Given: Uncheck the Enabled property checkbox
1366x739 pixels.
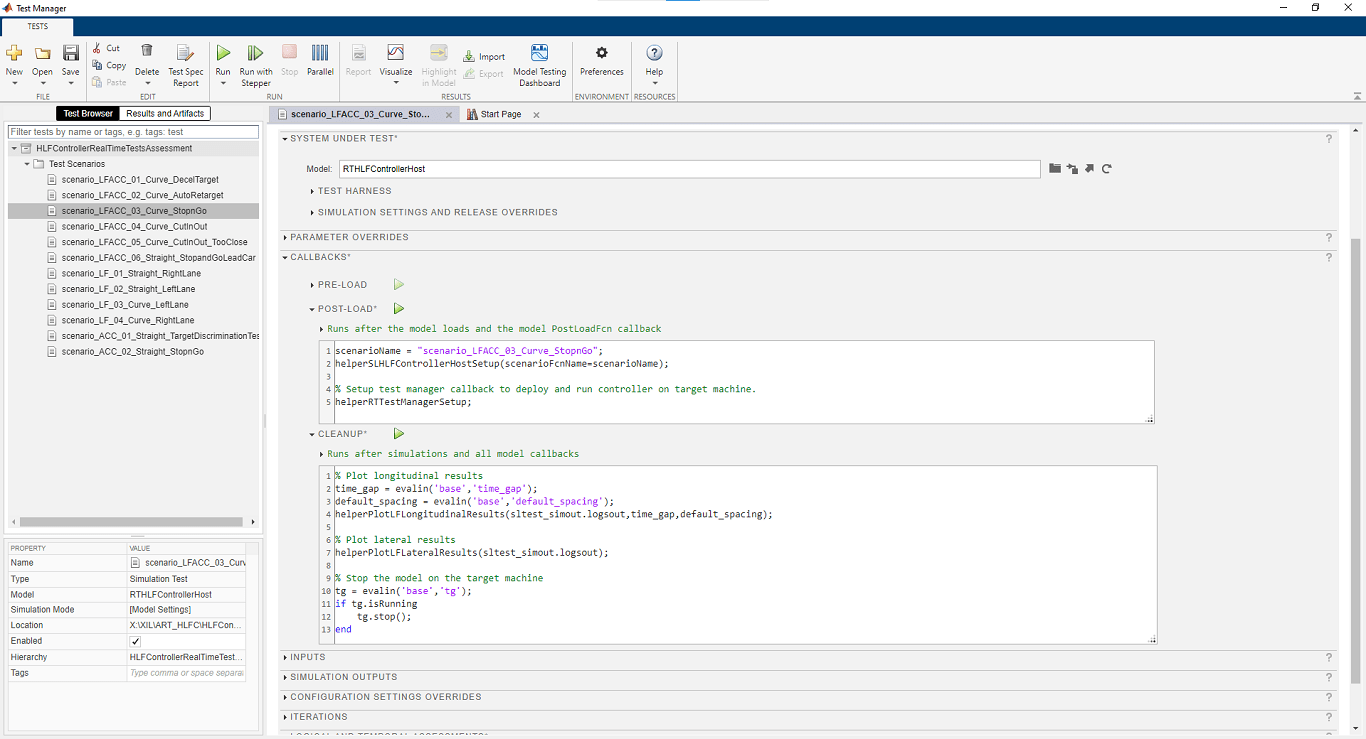Looking at the screenshot, I should click(136, 641).
